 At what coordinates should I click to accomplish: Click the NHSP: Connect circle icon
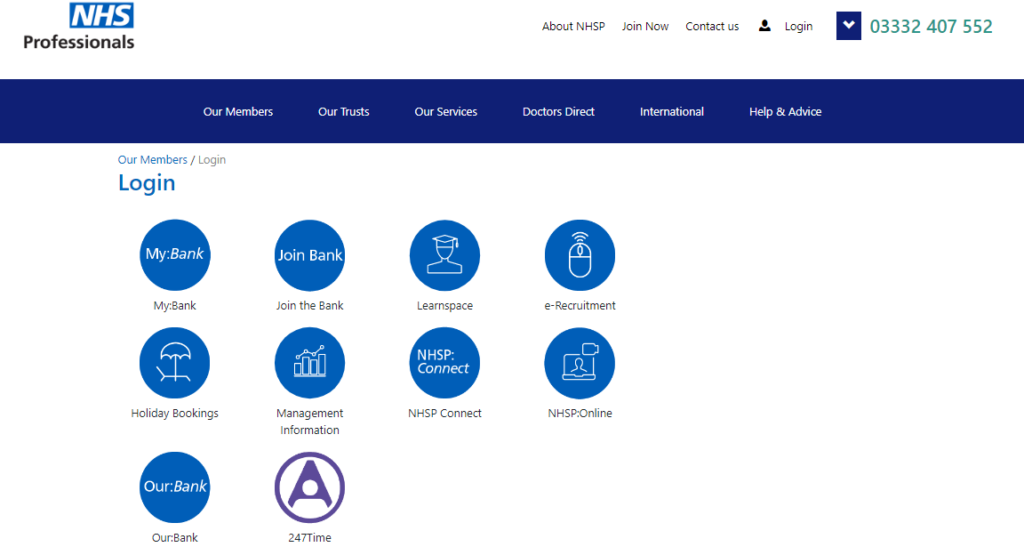coord(445,363)
